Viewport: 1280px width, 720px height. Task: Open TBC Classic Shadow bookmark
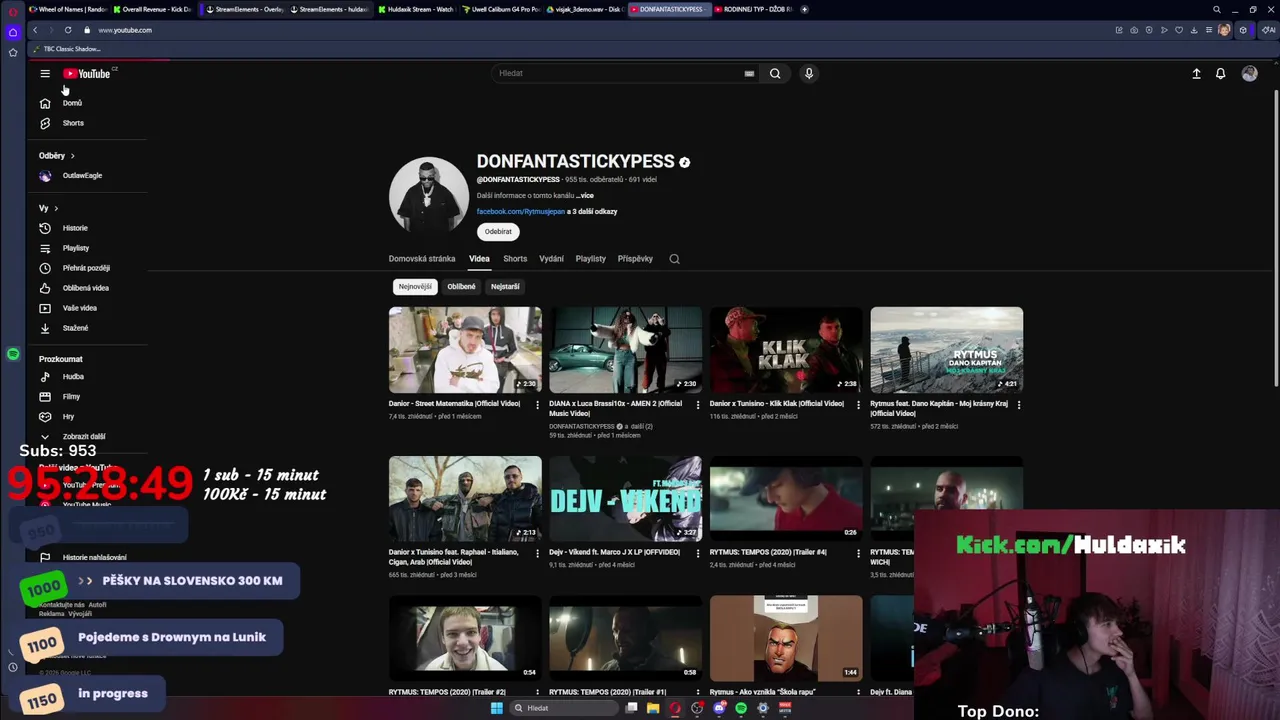pos(67,49)
